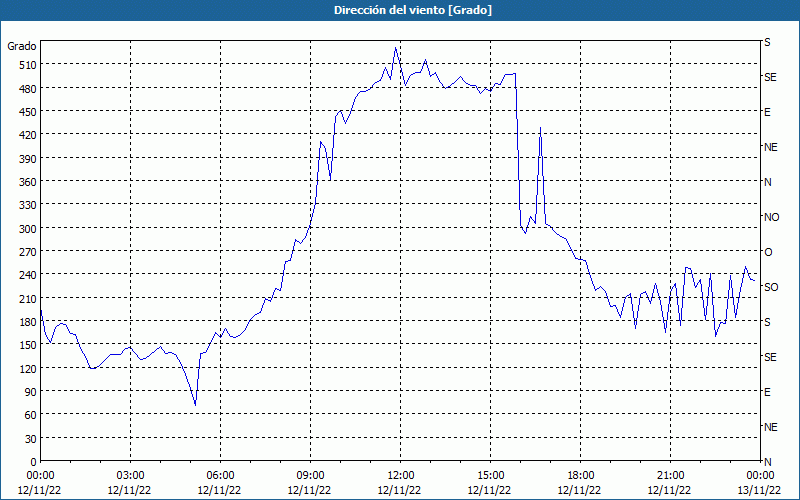Click the 'Grado' y-axis unit label
Image resolution: width=800 pixels, height=500 pixels.
22,46
